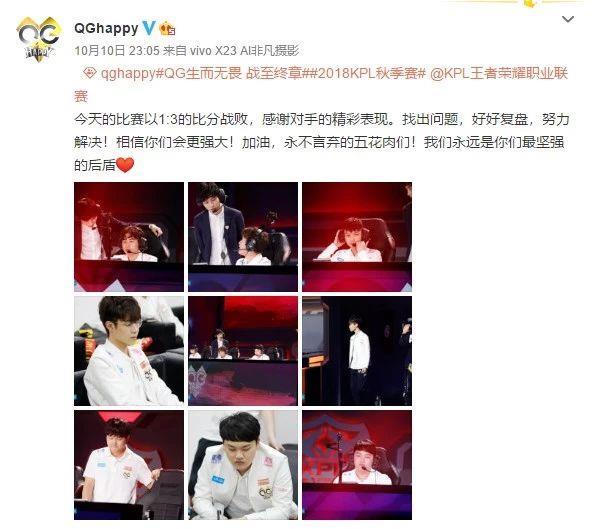The image size is (593, 529).
Task: Open photo of coach standing behind player
Action: pos(243,237)
